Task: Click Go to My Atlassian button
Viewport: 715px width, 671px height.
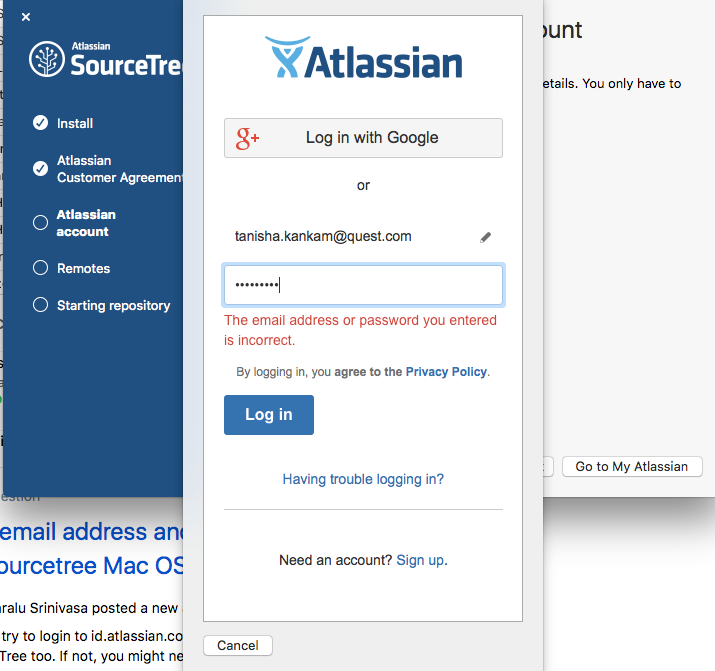Action: (632, 466)
